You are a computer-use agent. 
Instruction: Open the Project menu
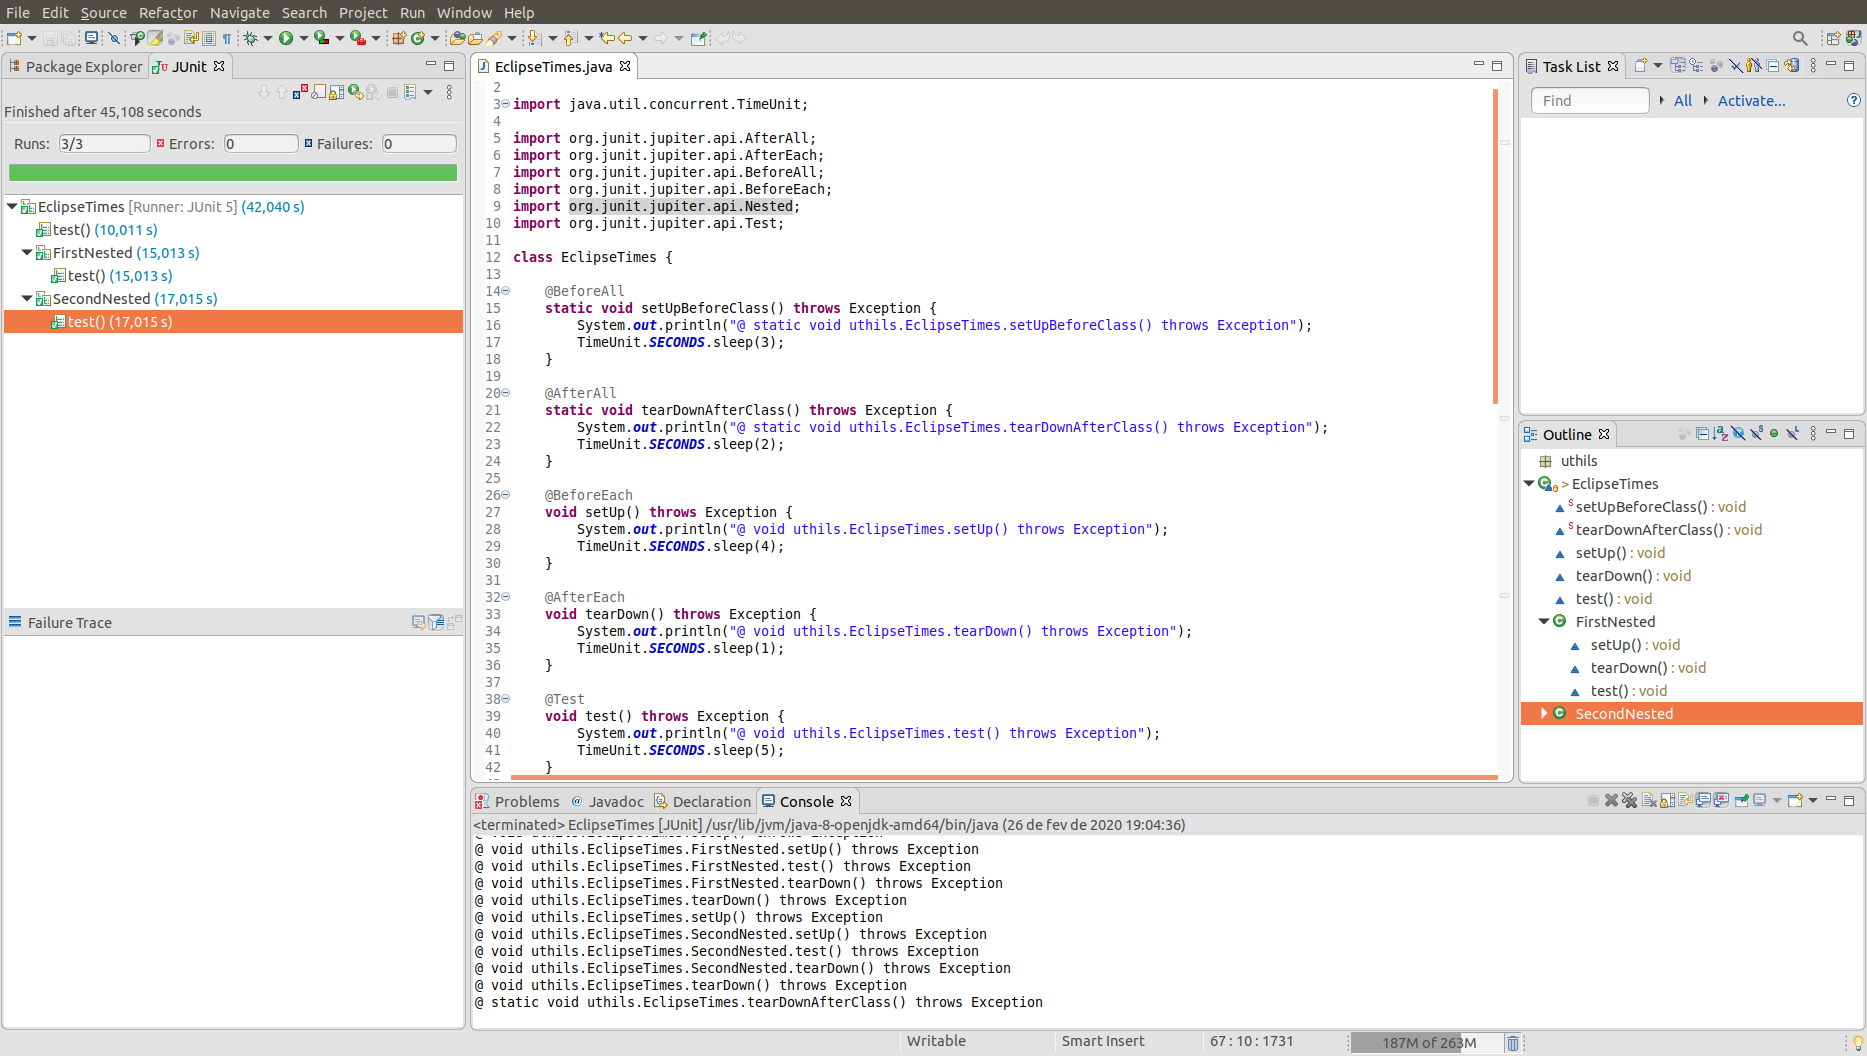[363, 12]
